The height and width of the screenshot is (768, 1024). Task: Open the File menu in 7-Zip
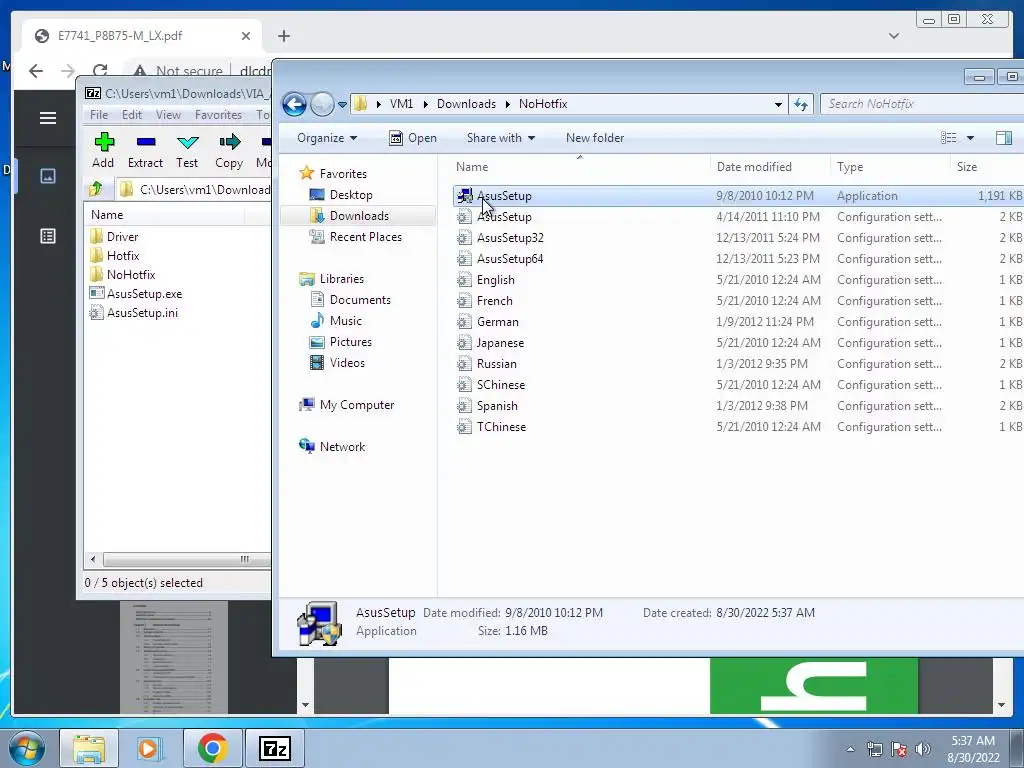[x=99, y=114]
